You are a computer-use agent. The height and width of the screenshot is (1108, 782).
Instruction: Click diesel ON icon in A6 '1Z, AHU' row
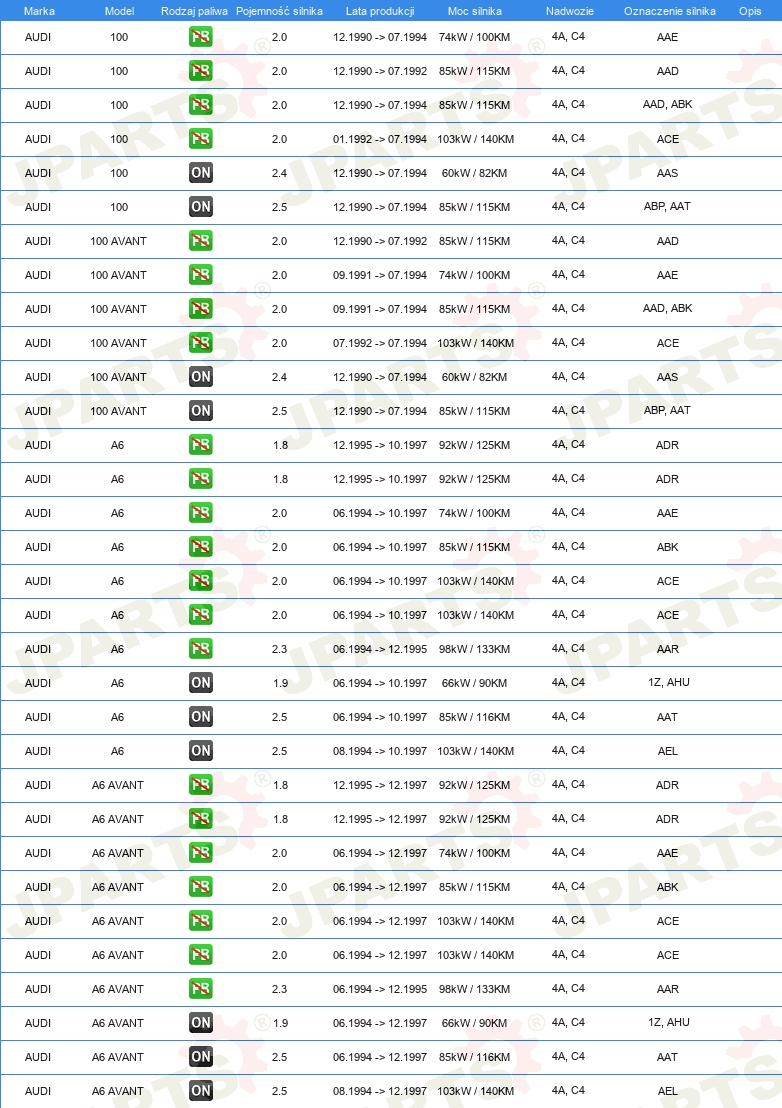pyautogui.click(x=201, y=683)
